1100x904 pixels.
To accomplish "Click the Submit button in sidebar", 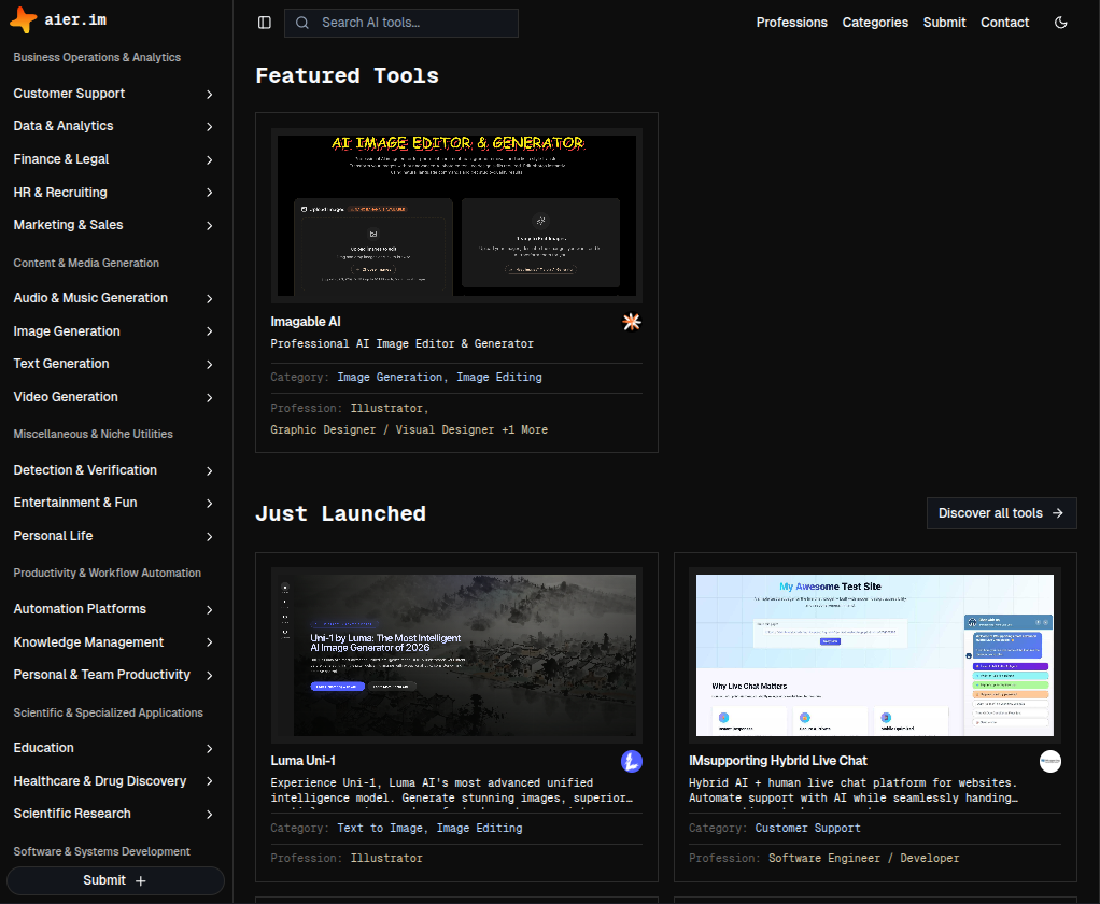I will pyautogui.click(x=116, y=881).
